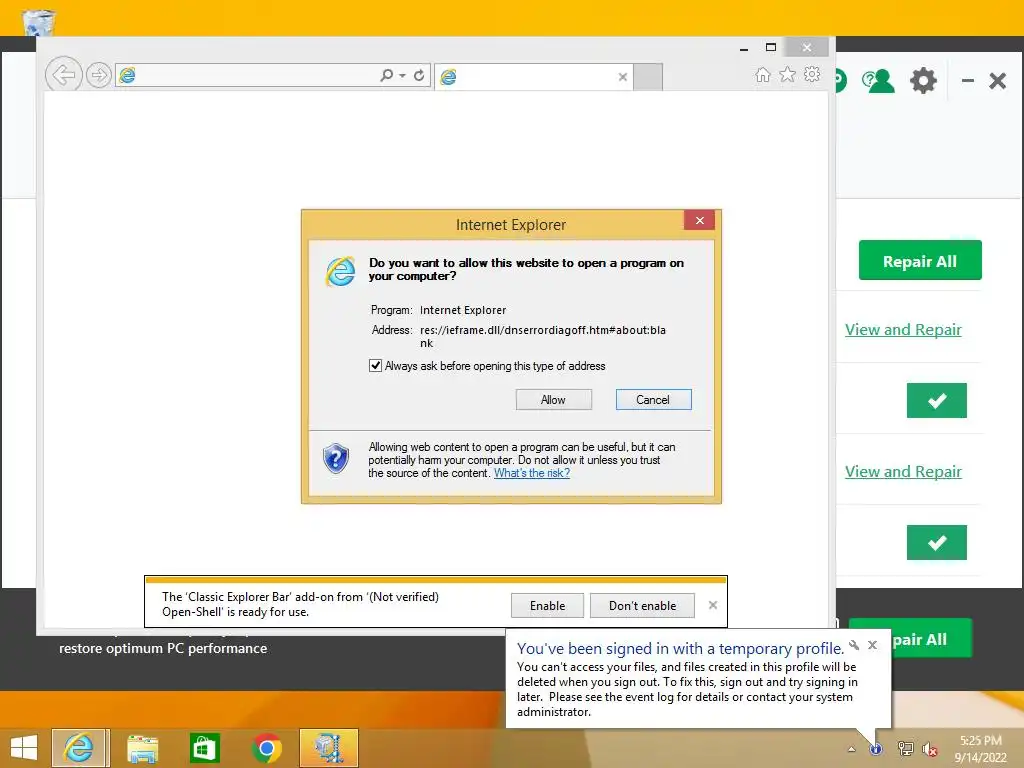Launch Google Chrome from taskbar
The height and width of the screenshot is (768, 1024).
pyautogui.click(x=266, y=748)
